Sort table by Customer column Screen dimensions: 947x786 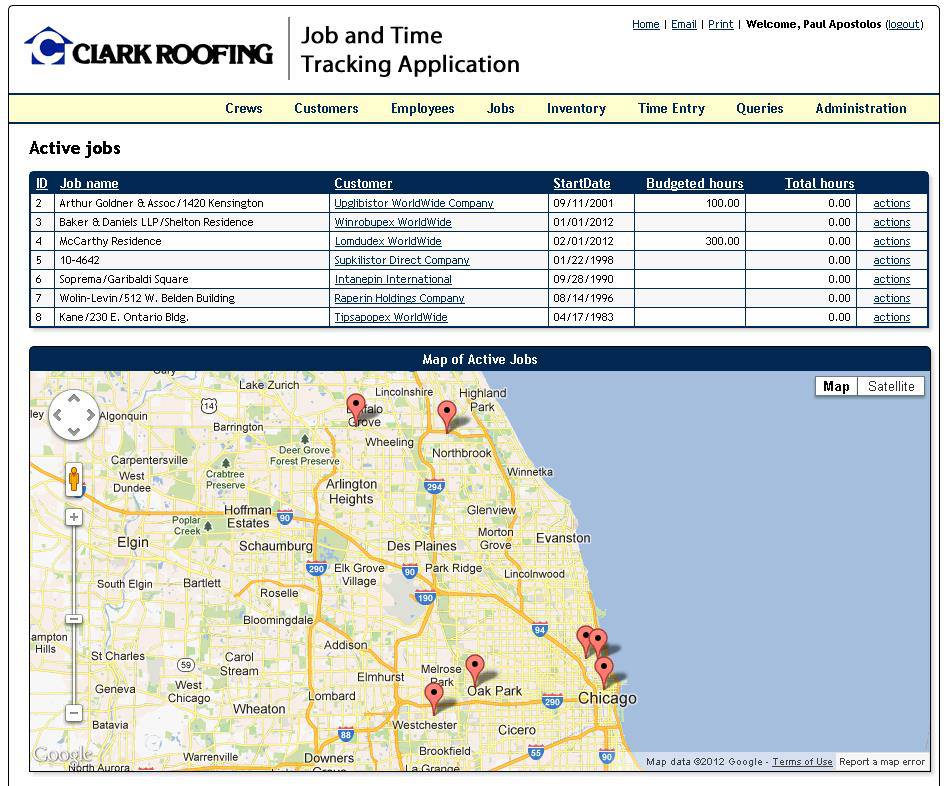(363, 184)
